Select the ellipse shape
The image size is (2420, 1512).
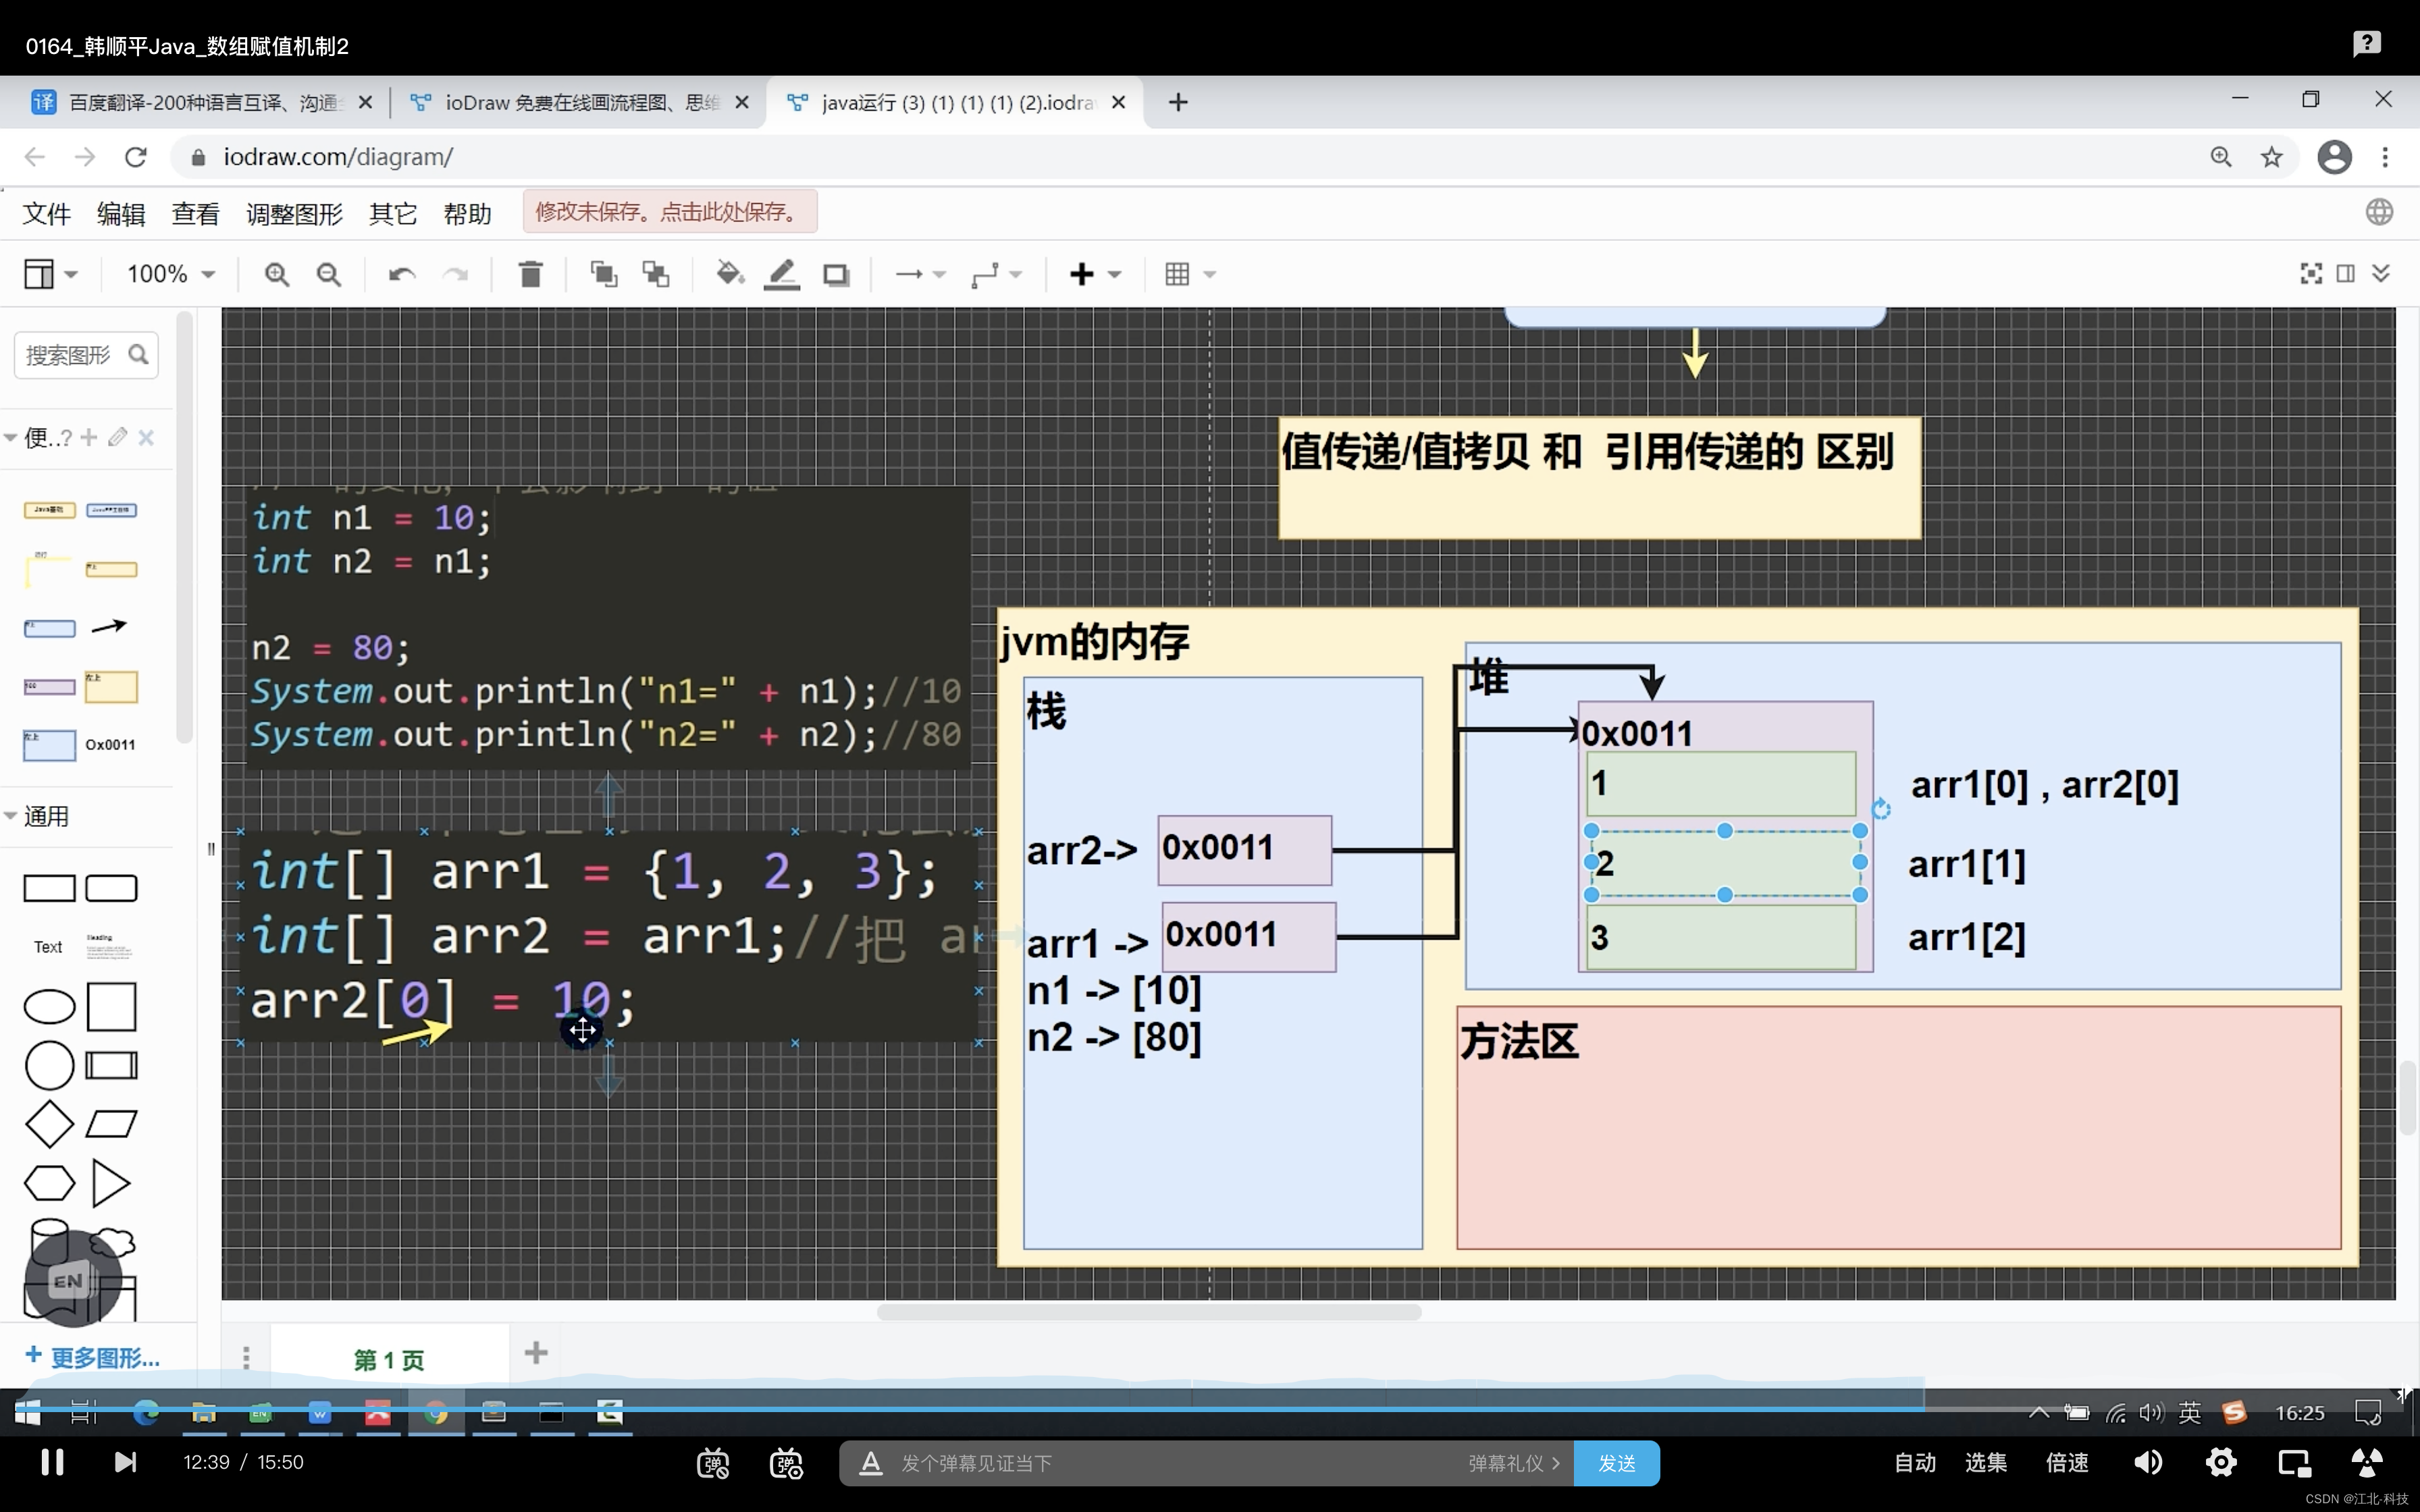49,1007
